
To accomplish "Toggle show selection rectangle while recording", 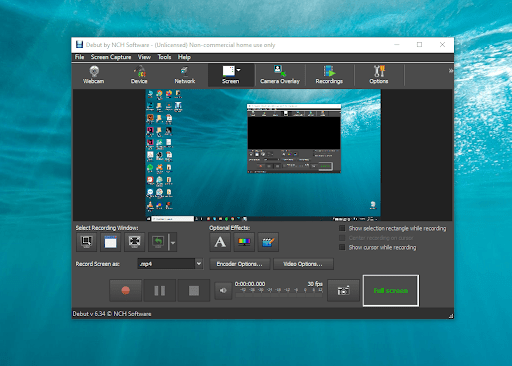I will tap(342, 228).
